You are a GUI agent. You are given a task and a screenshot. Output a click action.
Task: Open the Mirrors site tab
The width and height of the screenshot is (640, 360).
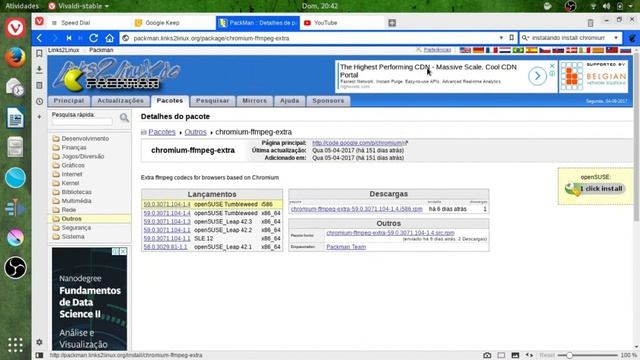(254, 101)
